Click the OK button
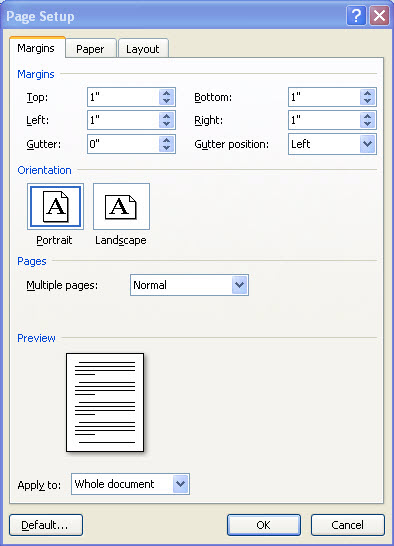The height and width of the screenshot is (546, 394). click(x=264, y=525)
